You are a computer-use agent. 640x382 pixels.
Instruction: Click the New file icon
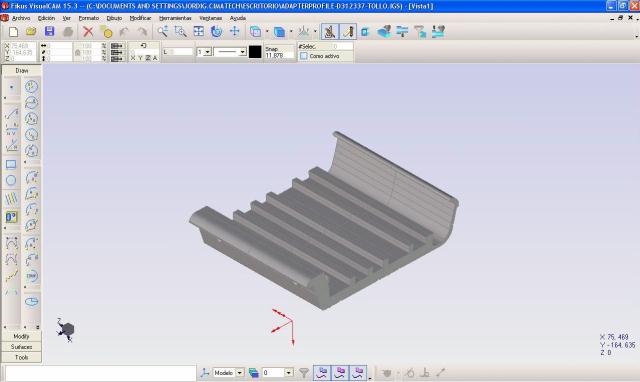click(x=13, y=32)
